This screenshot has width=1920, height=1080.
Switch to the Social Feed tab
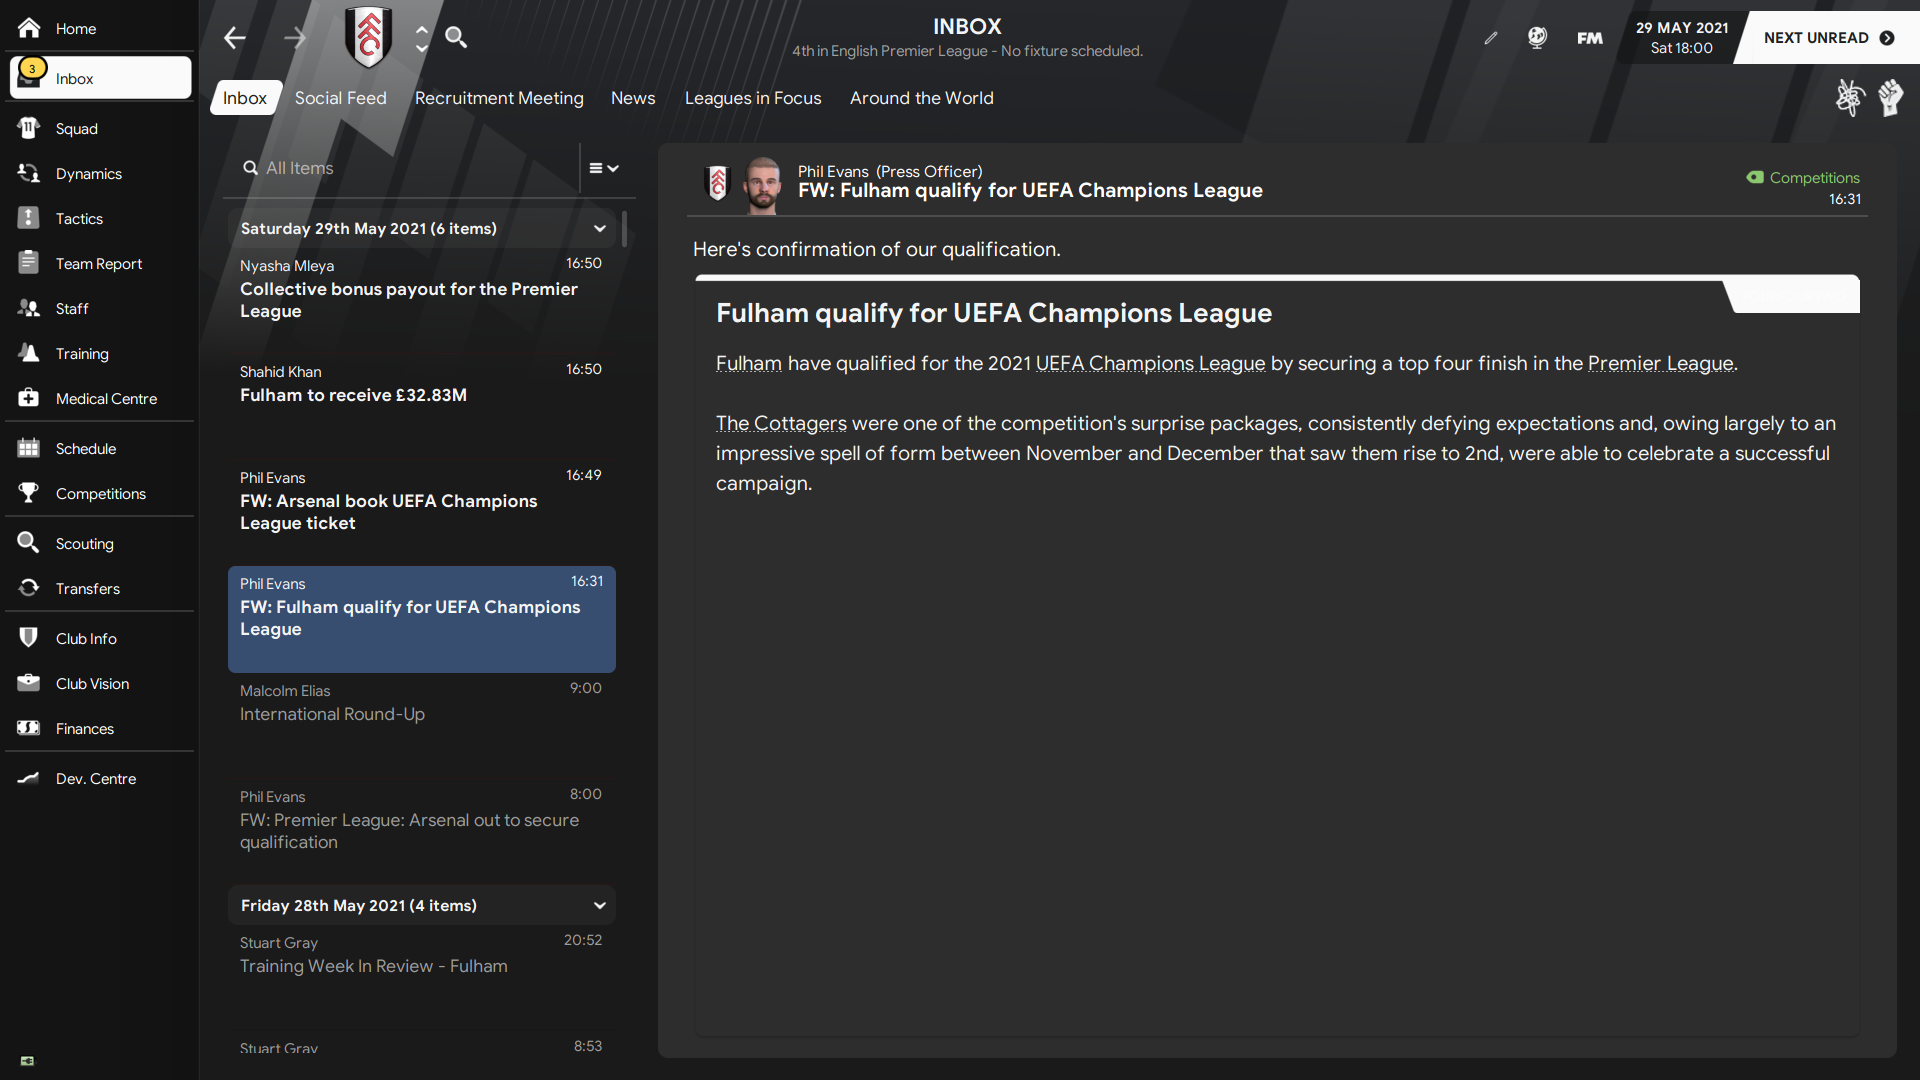340,98
